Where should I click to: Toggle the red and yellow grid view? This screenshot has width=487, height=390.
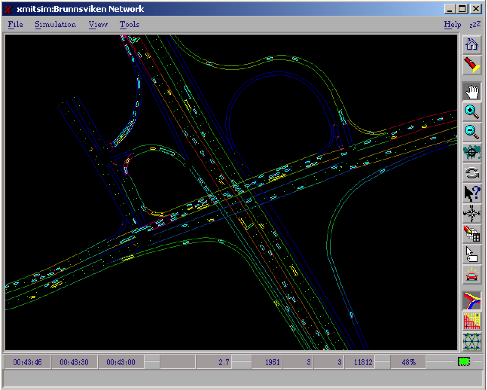tap(472, 321)
